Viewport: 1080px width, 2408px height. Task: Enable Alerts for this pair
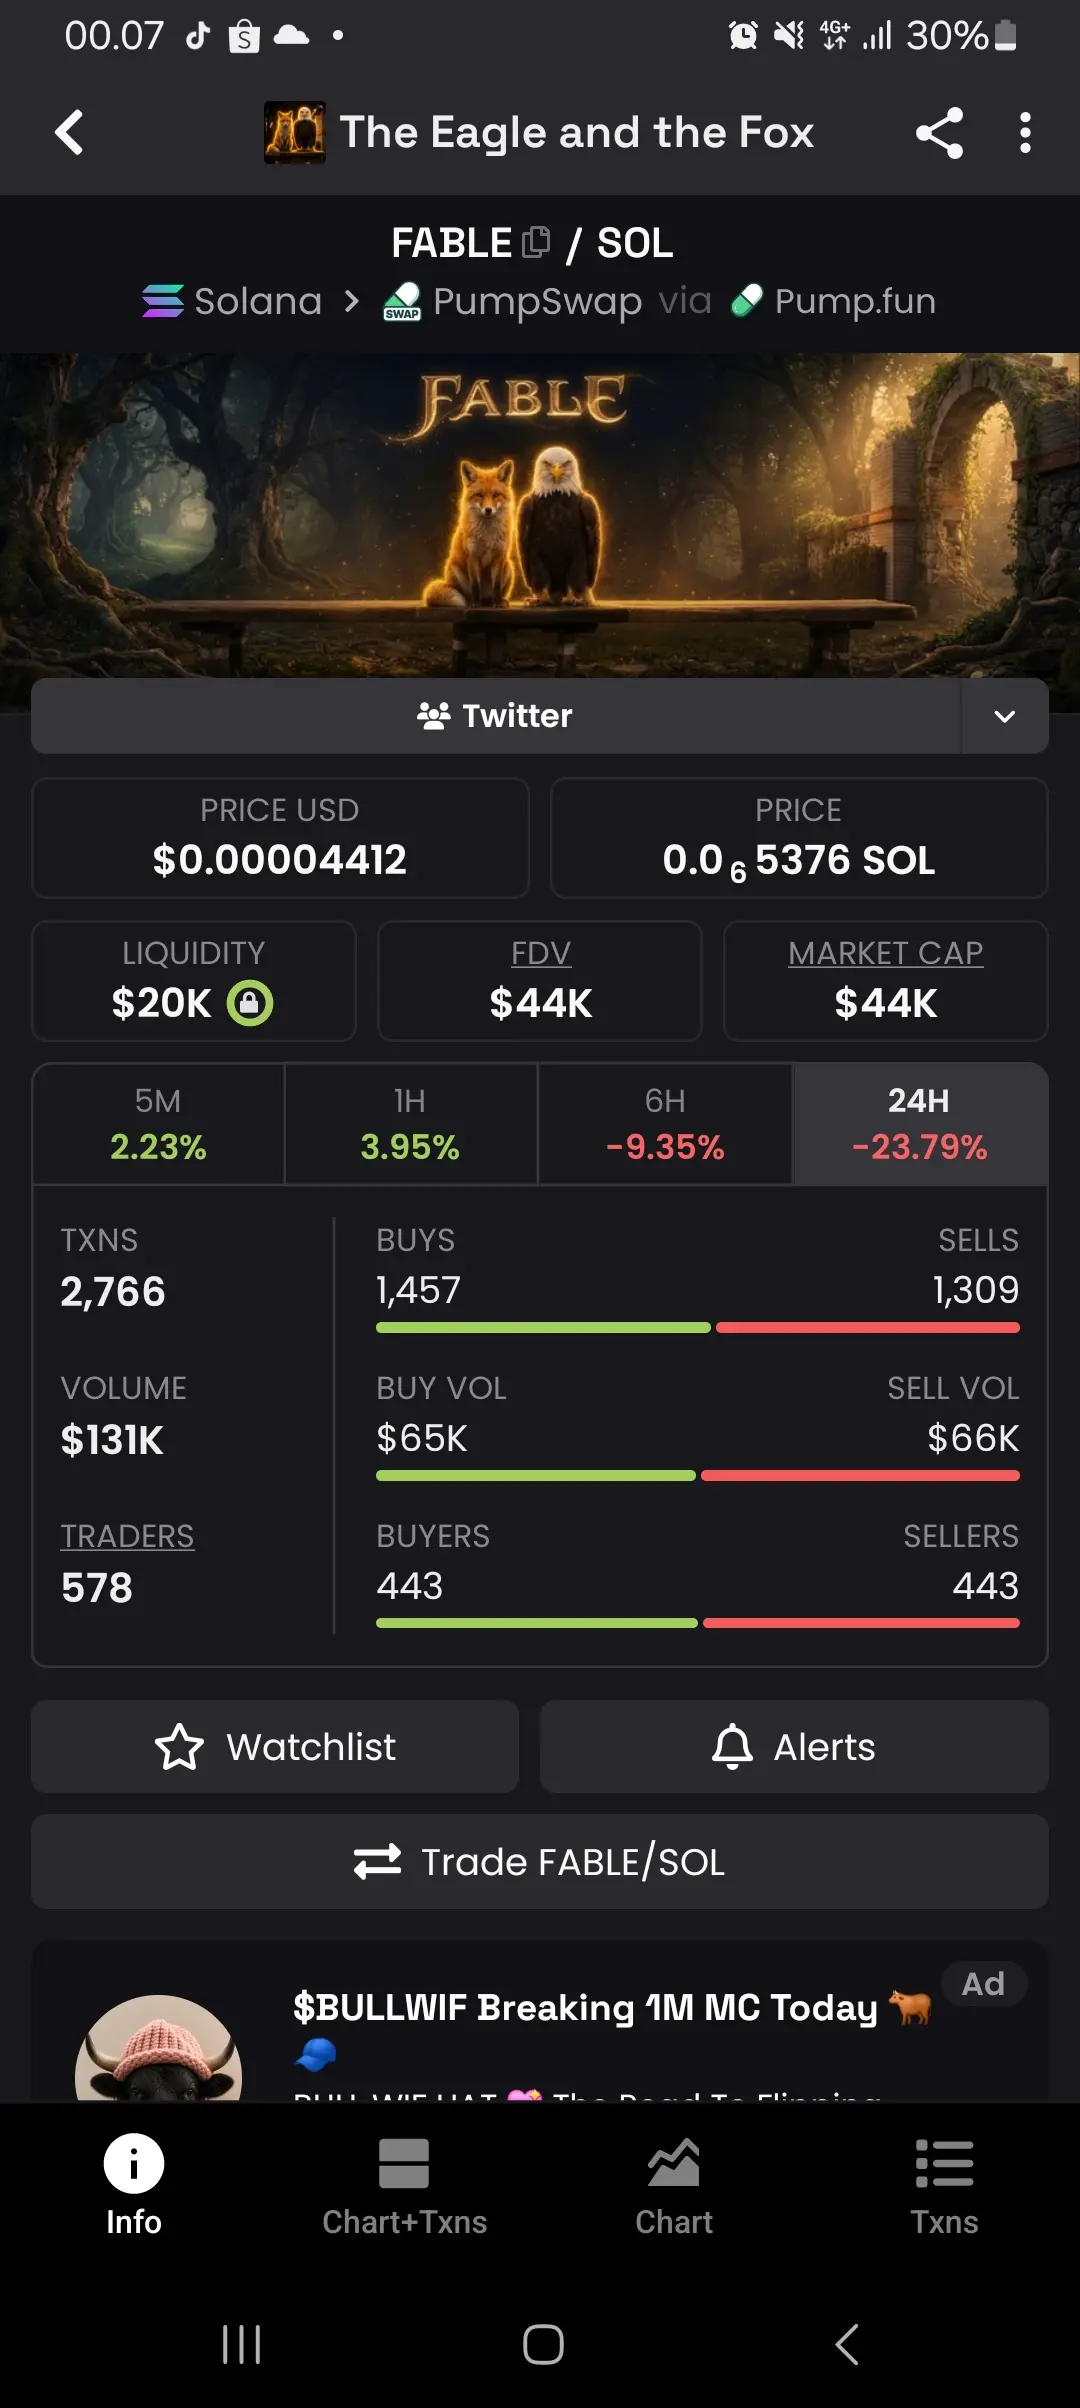794,1746
